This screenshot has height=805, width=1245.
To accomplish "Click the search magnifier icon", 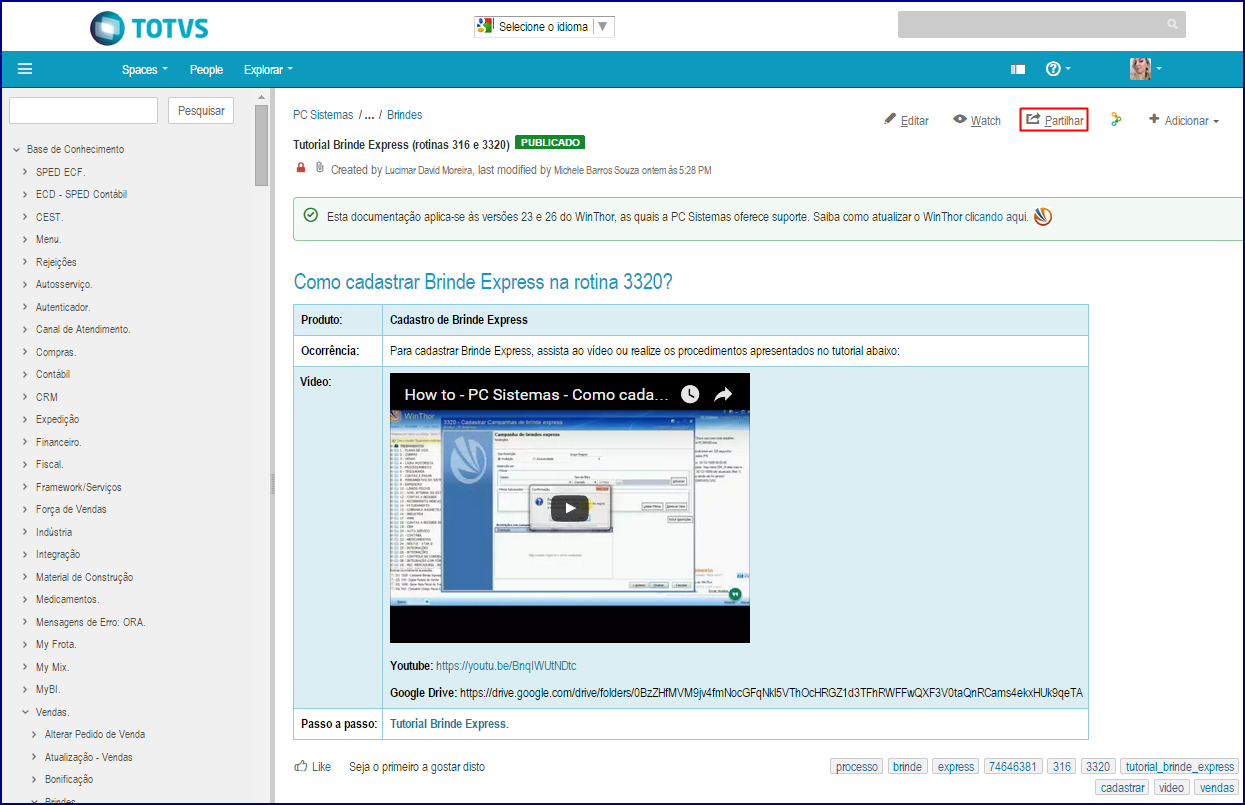I will [x=1172, y=24].
